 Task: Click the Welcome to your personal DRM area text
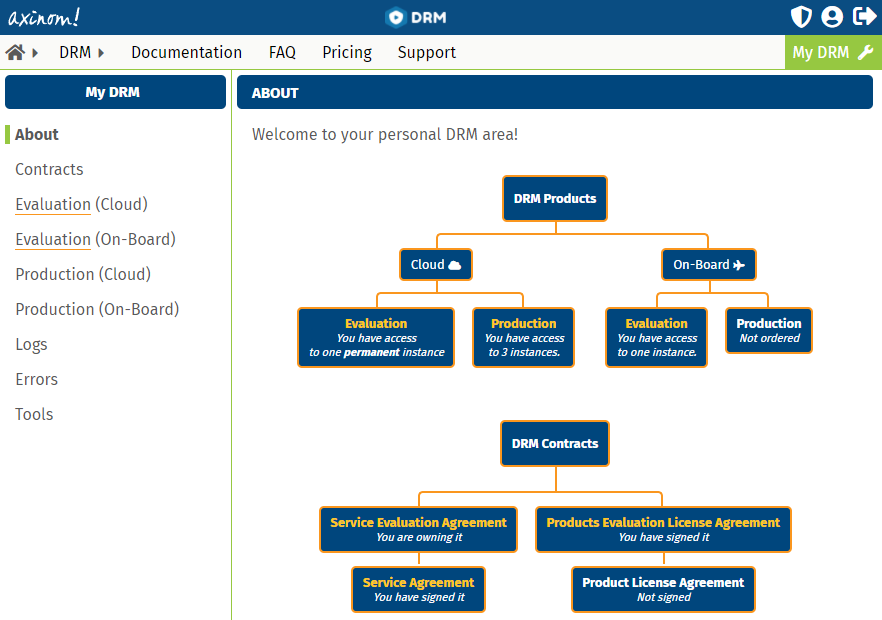tap(385, 134)
